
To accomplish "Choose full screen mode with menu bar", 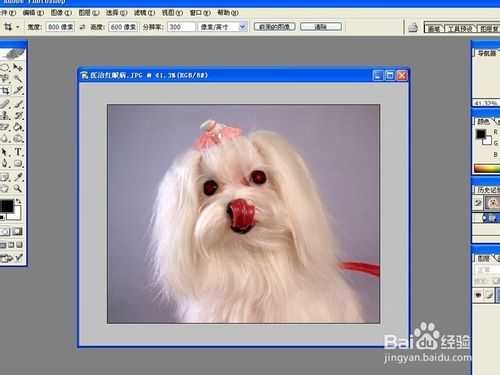I will [x=11, y=245].
